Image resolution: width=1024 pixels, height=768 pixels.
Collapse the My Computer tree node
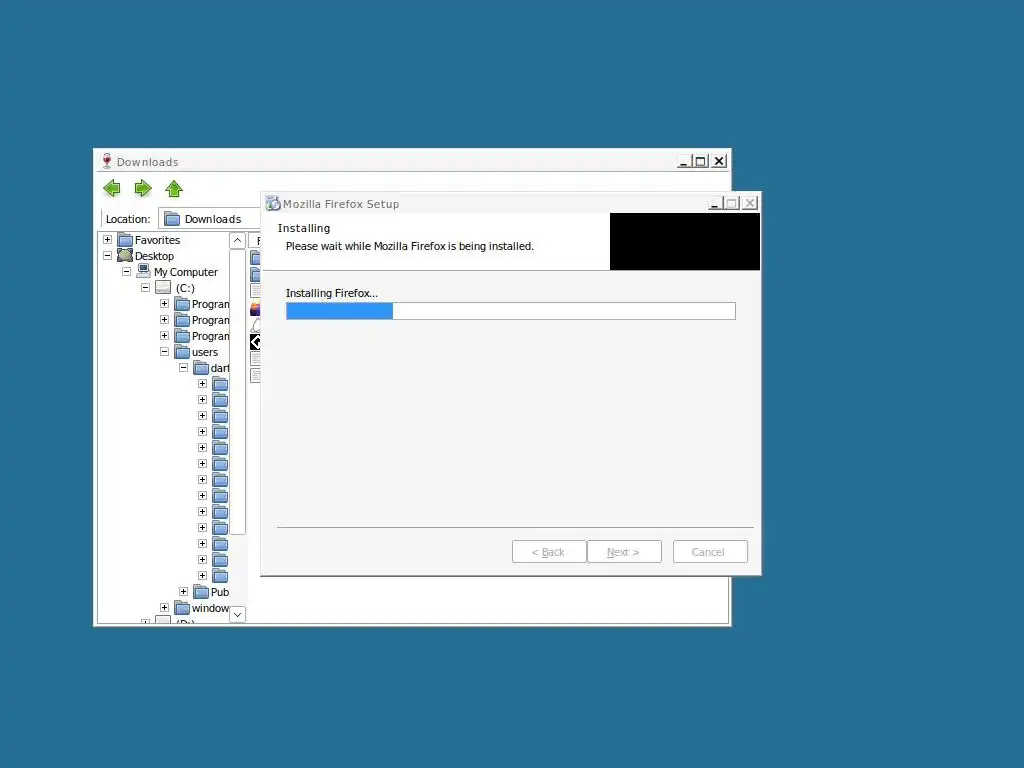tap(127, 272)
